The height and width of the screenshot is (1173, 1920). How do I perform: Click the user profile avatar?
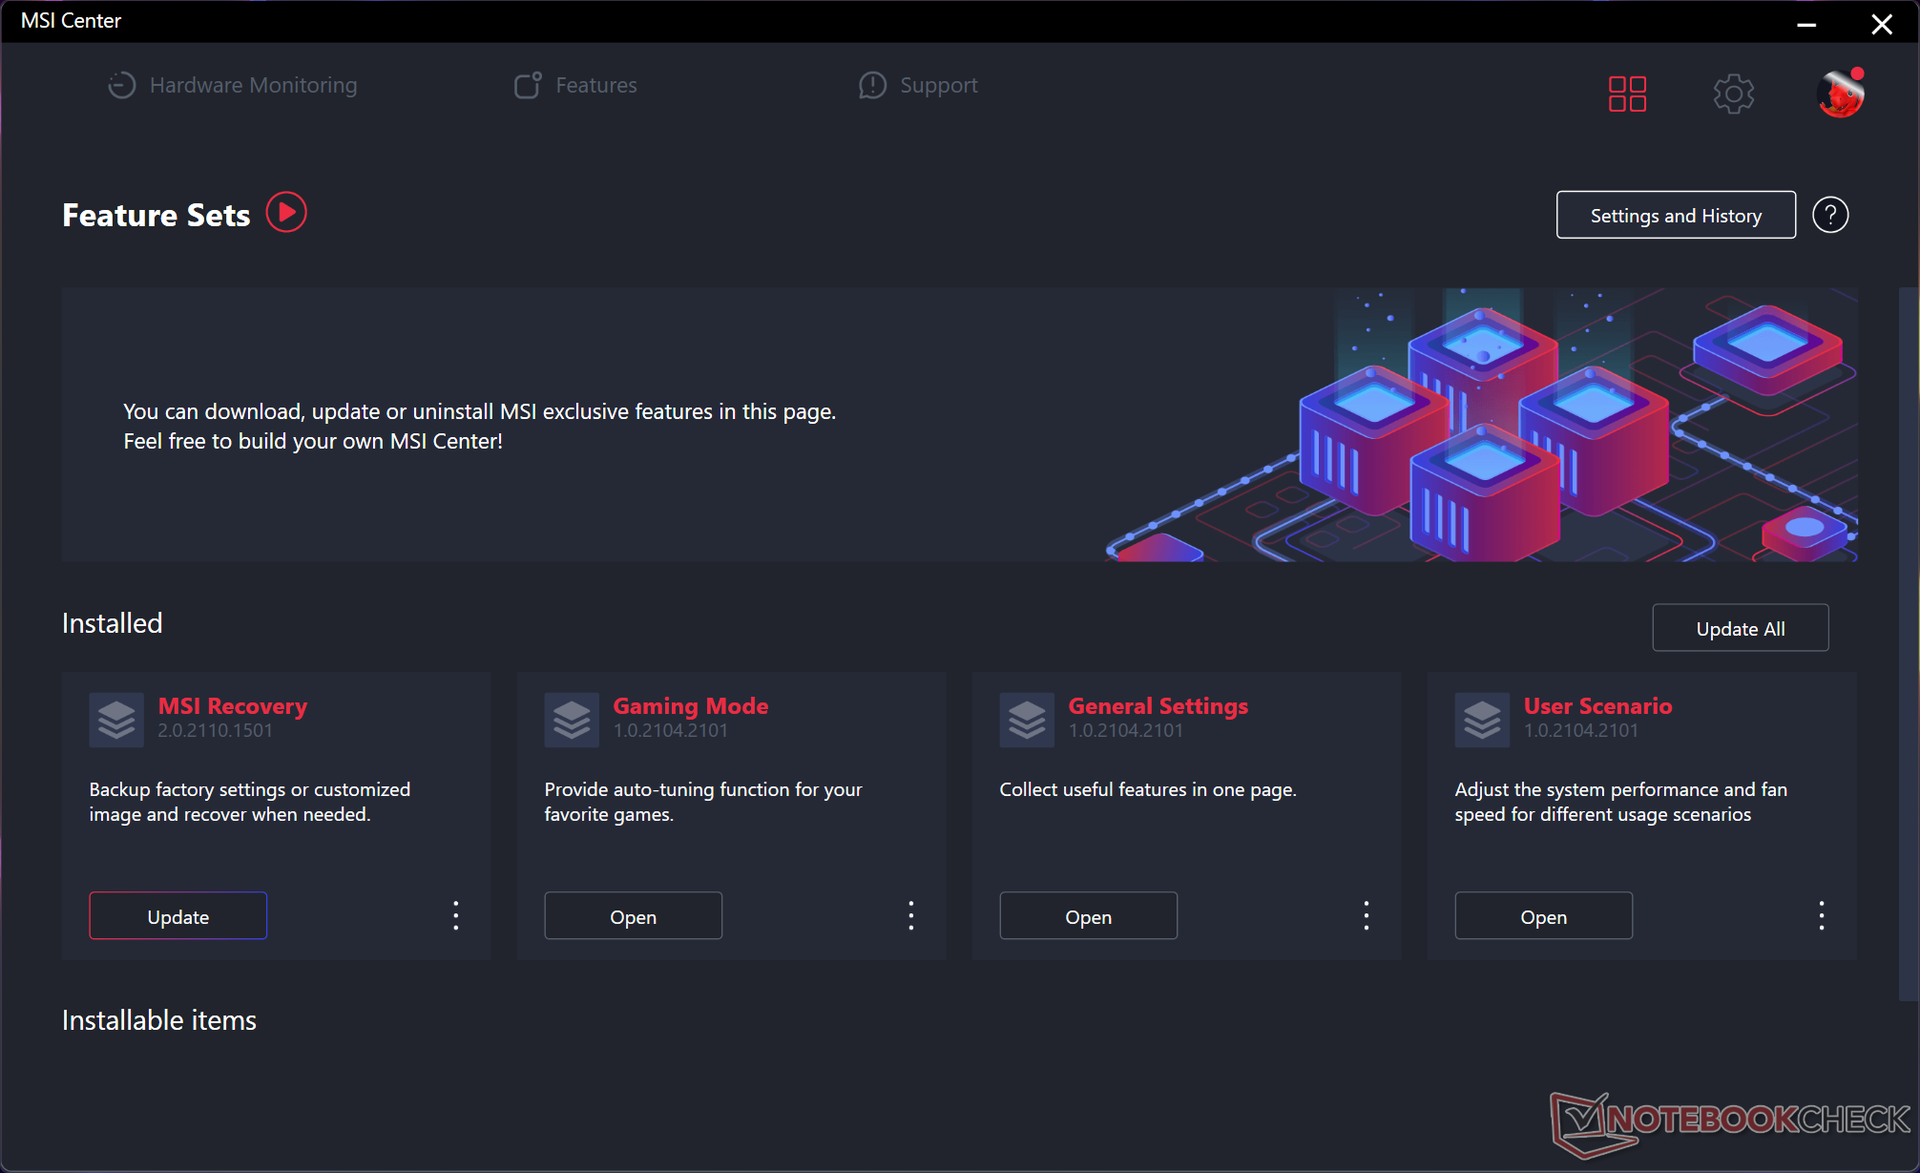tap(1839, 94)
